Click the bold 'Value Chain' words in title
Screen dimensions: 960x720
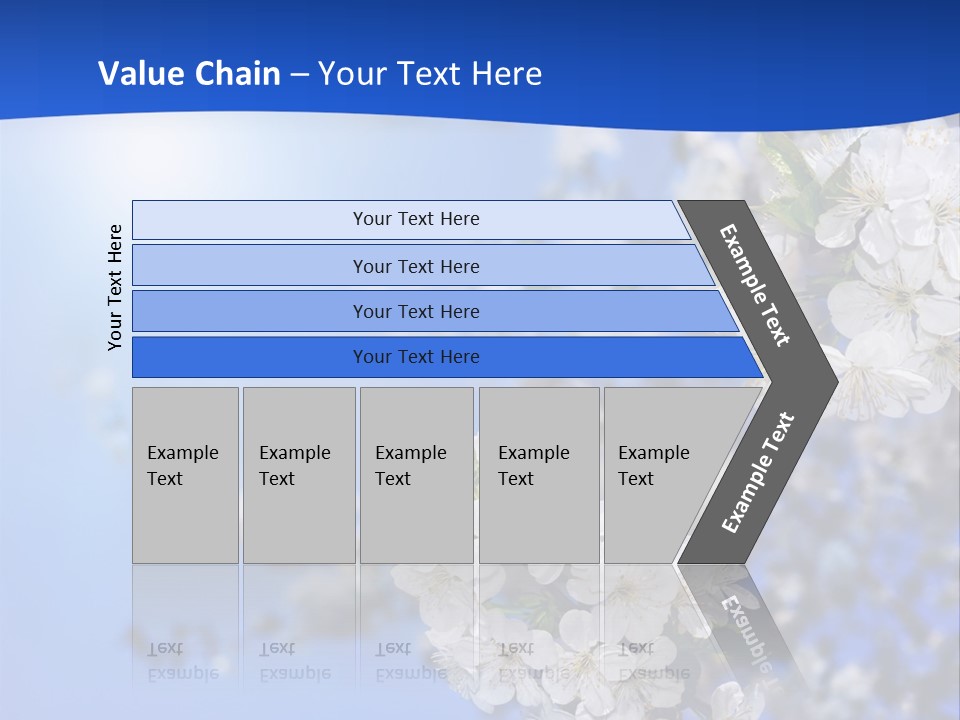click(x=189, y=73)
